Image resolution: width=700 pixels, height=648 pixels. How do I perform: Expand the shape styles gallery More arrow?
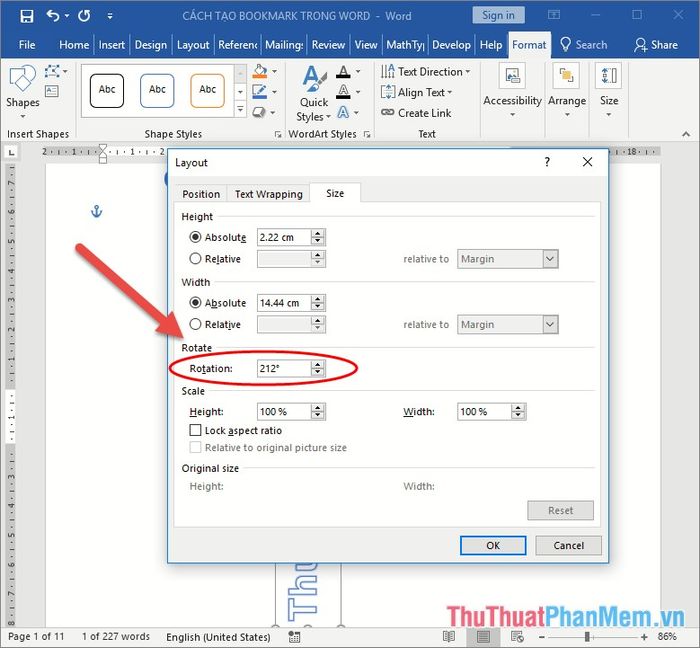tap(240, 108)
